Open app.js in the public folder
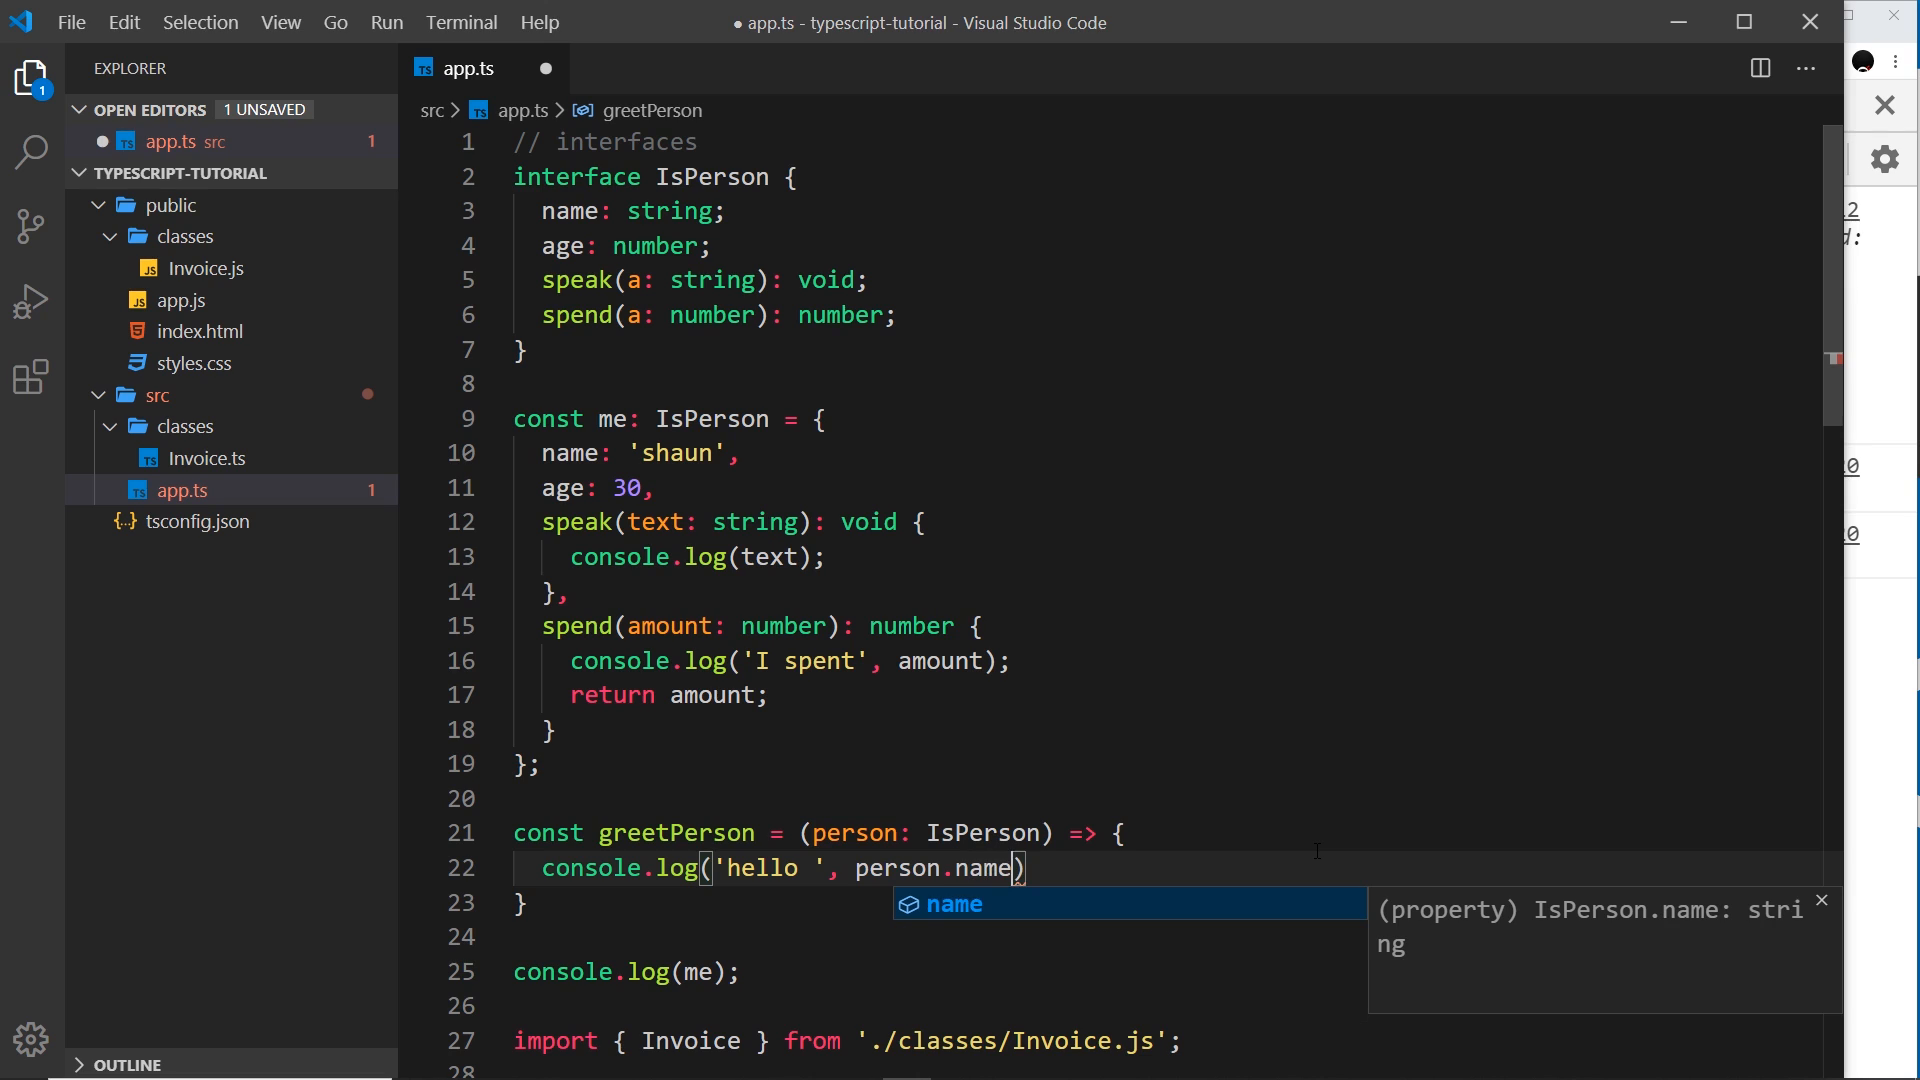 pos(181,300)
